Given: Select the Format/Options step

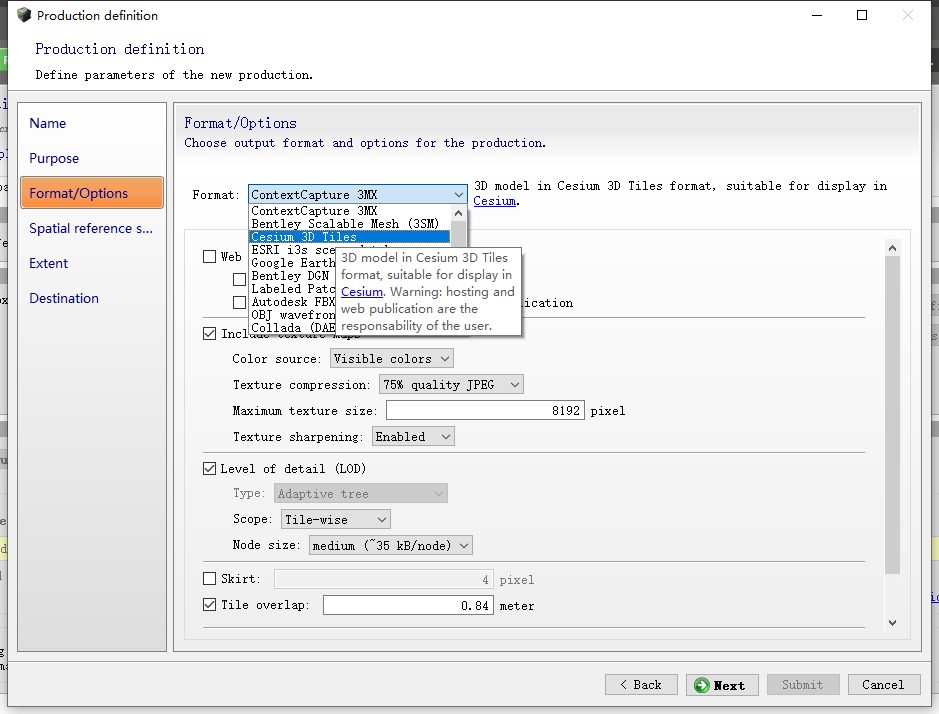Looking at the screenshot, I should [x=92, y=193].
